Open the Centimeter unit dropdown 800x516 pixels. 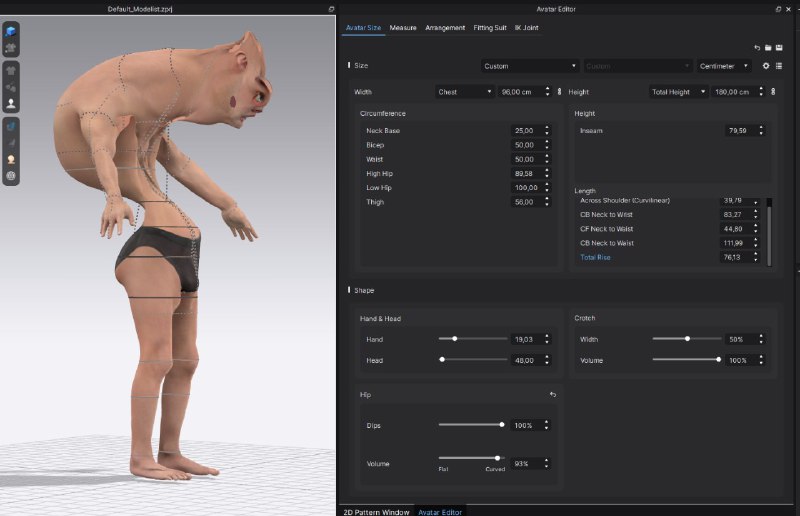pyautogui.click(x=723, y=66)
